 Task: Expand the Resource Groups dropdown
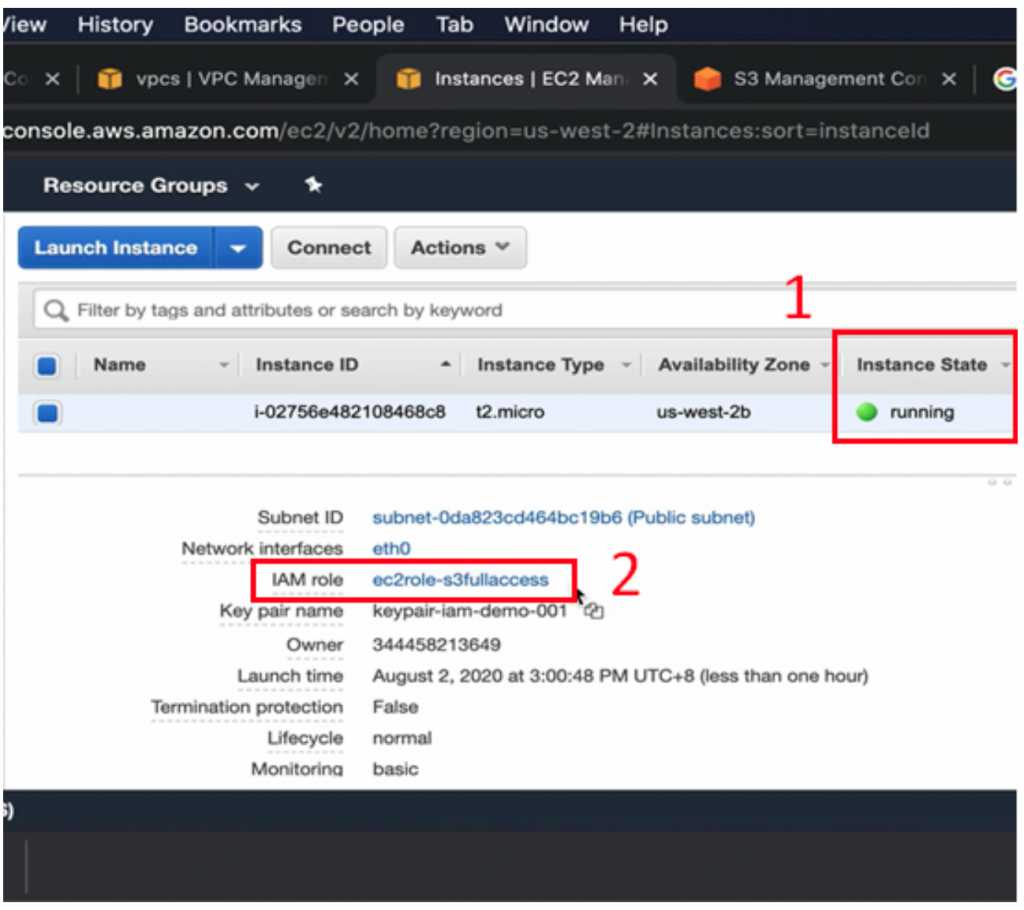tap(151, 186)
